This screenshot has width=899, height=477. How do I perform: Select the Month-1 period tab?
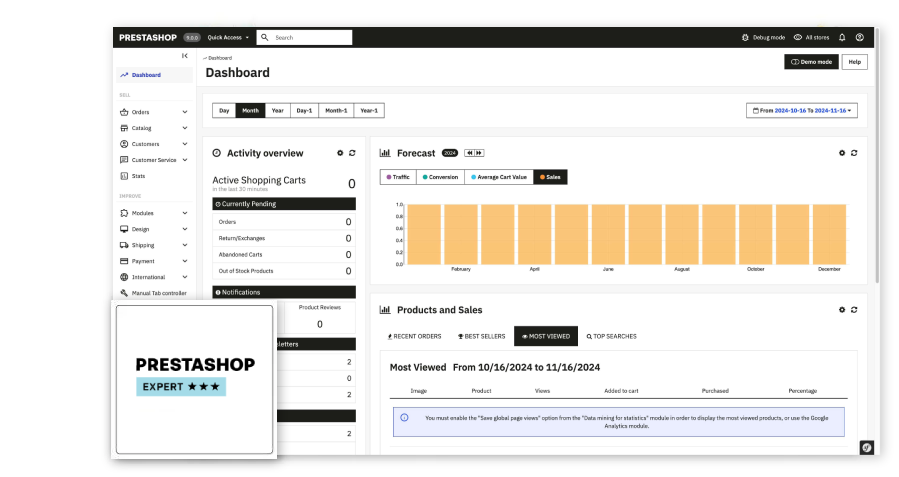336,111
